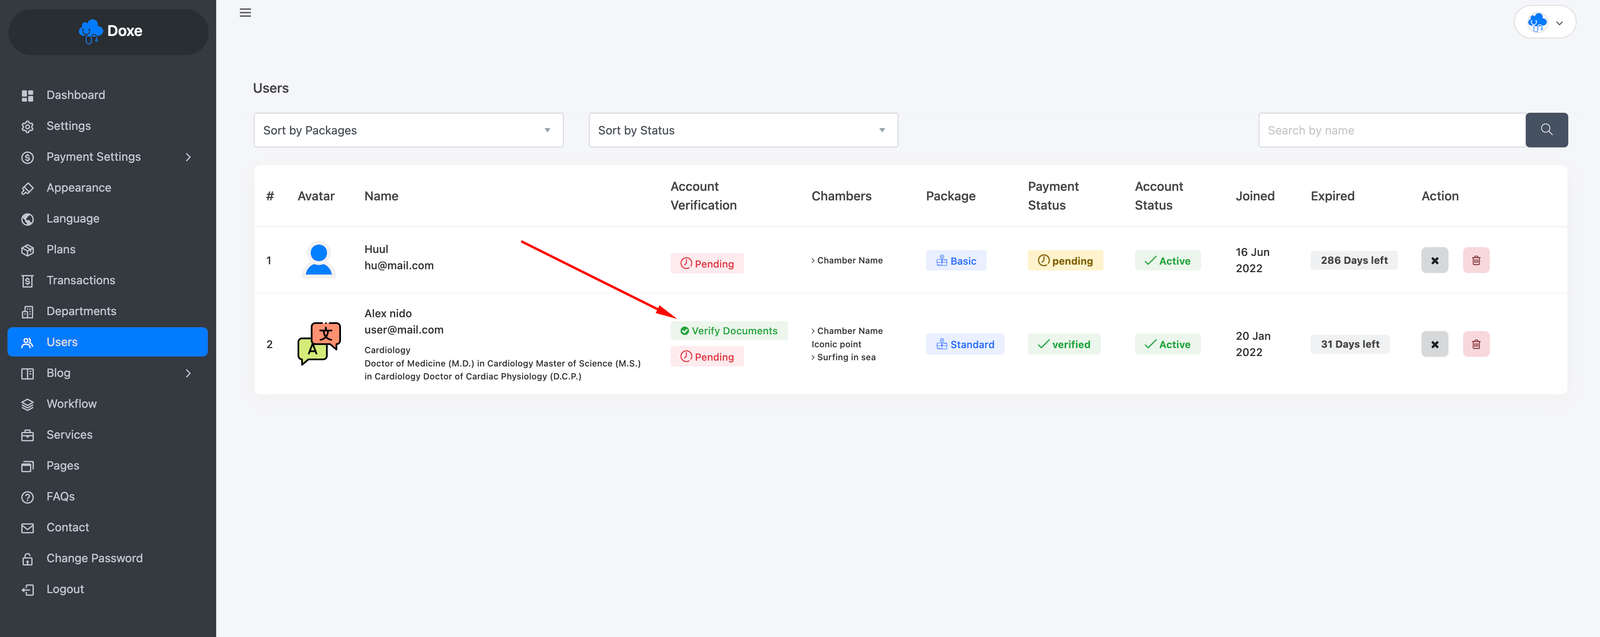Open Dashboard from the sidebar
Screen dimensions: 1600x637
click(75, 95)
